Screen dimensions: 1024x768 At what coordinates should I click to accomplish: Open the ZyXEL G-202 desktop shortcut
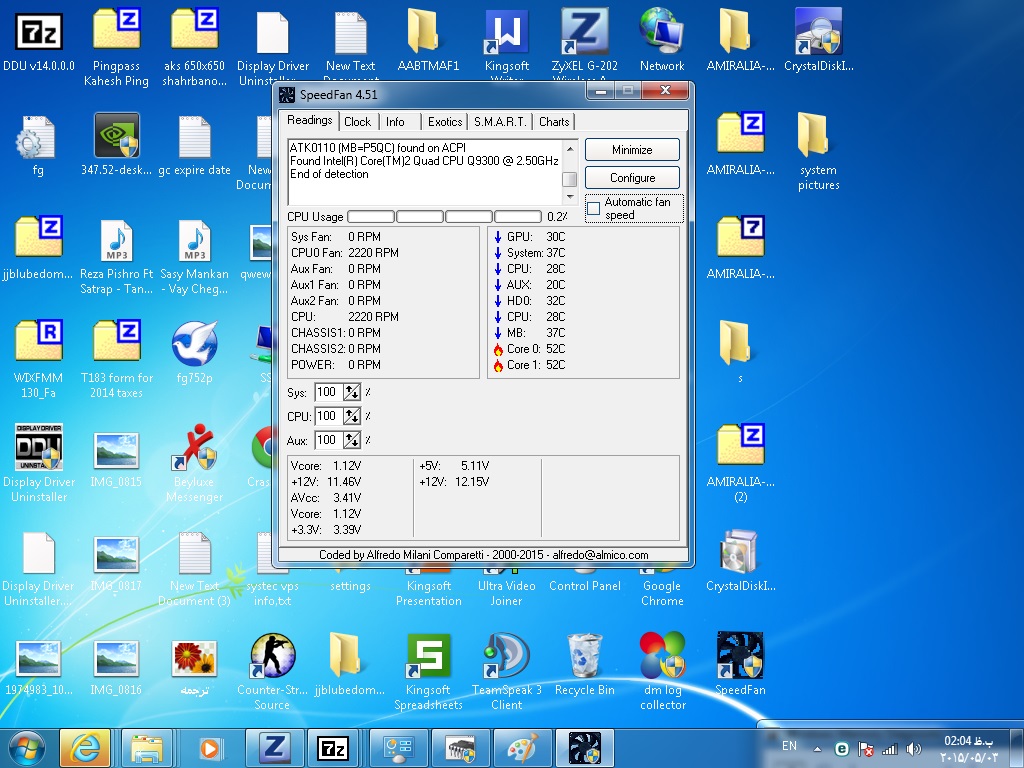[584, 31]
